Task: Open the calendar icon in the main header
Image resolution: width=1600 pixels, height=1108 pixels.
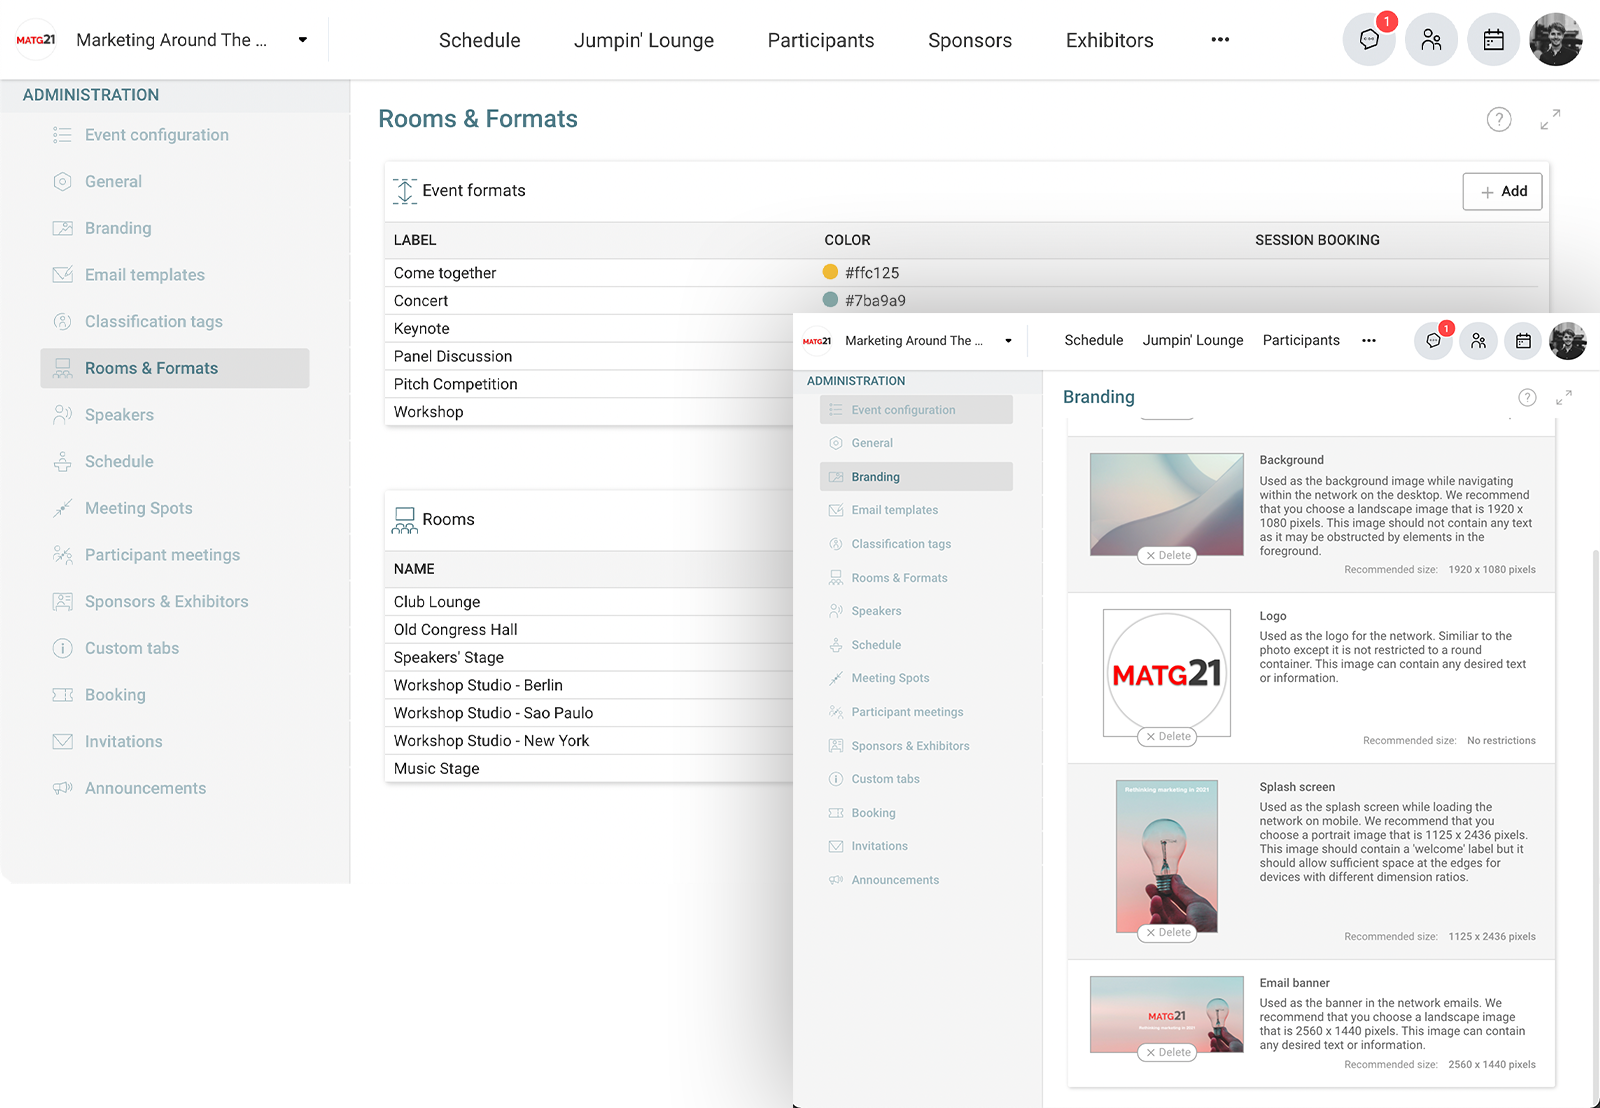Action: 1493,40
